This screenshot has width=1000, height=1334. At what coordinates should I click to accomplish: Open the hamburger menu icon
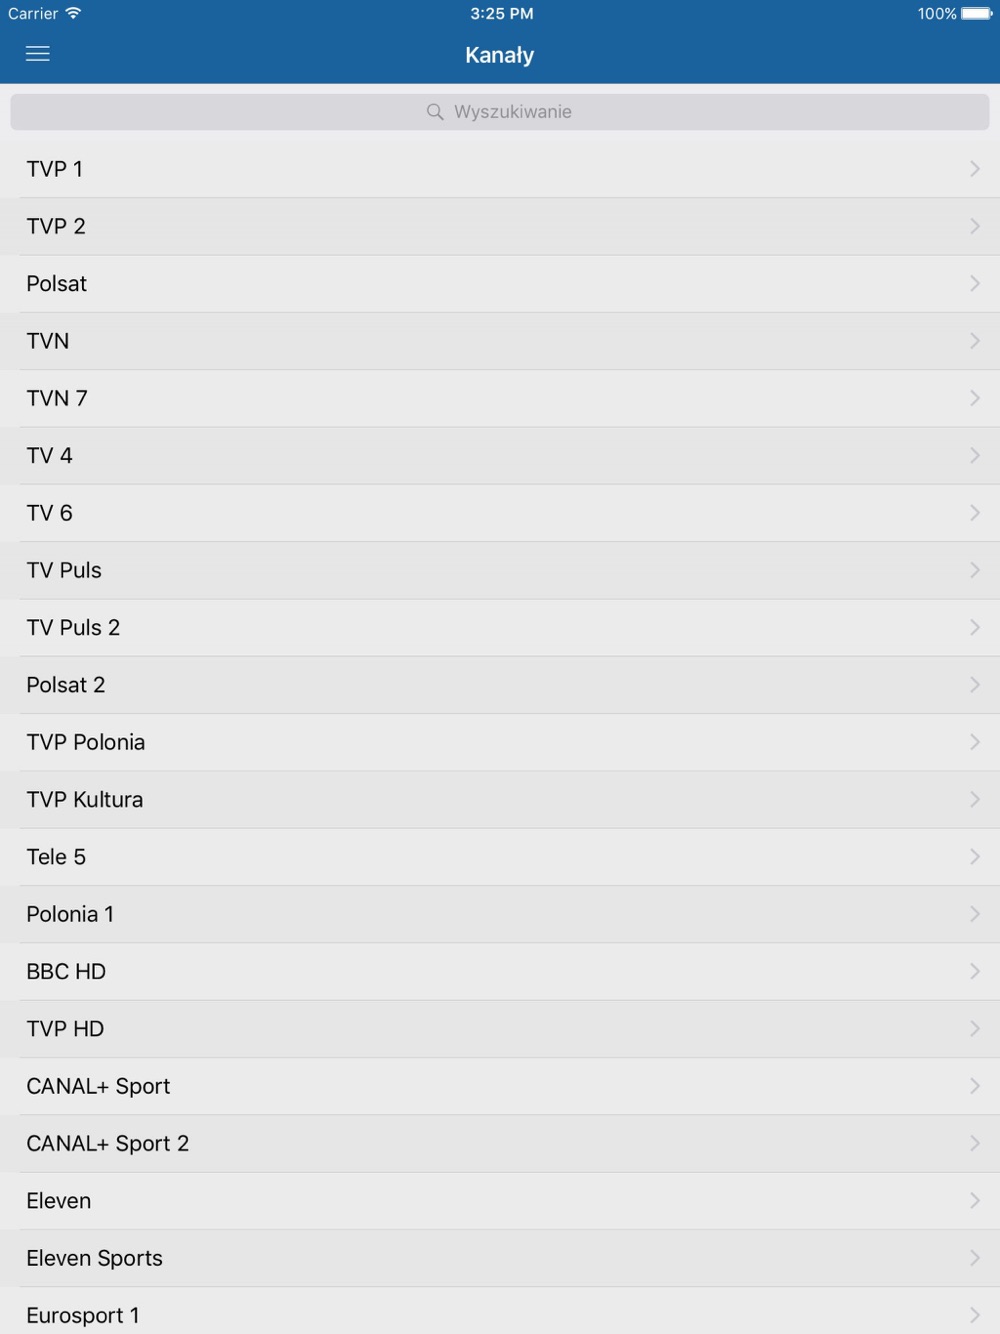[38, 54]
